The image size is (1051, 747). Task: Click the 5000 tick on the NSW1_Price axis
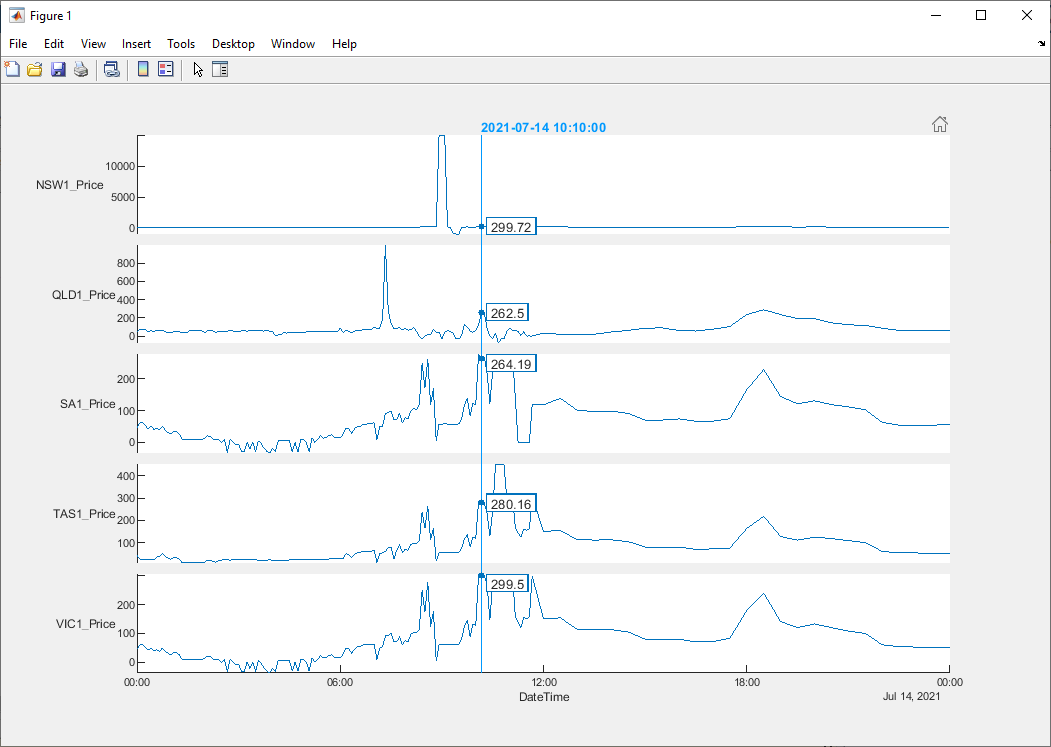click(x=123, y=197)
